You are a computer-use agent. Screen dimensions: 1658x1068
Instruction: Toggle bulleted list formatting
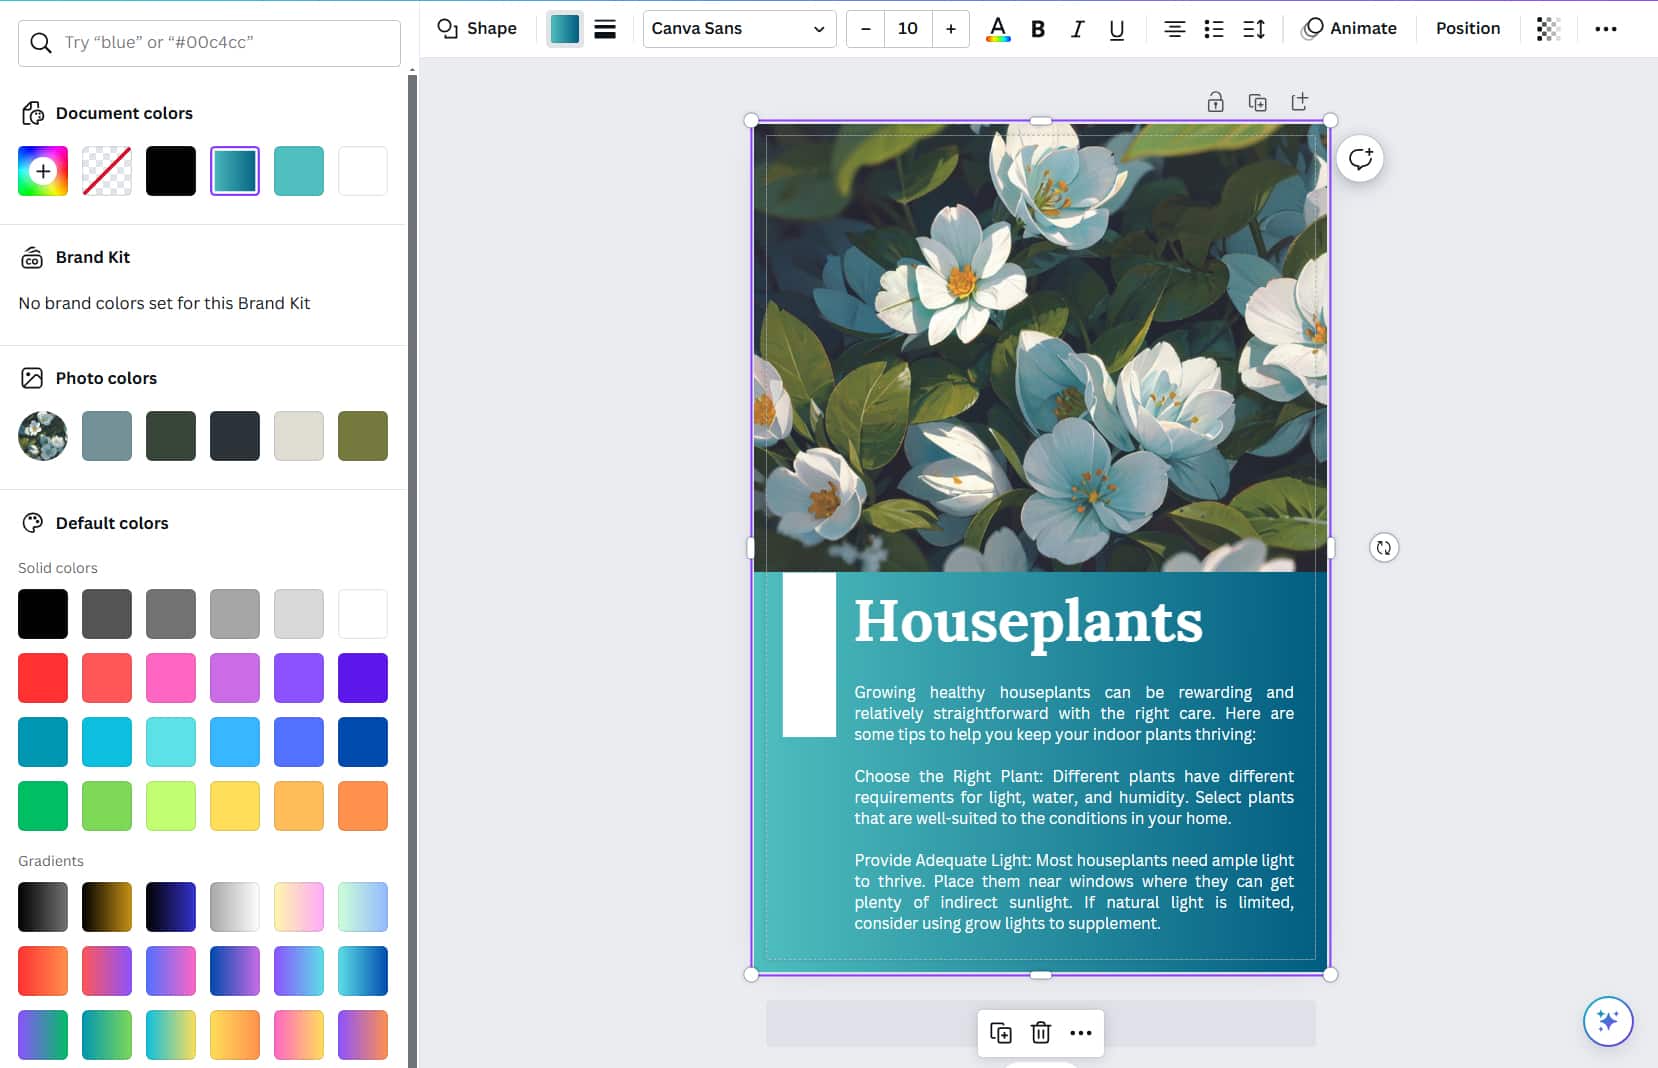coord(1214,29)
